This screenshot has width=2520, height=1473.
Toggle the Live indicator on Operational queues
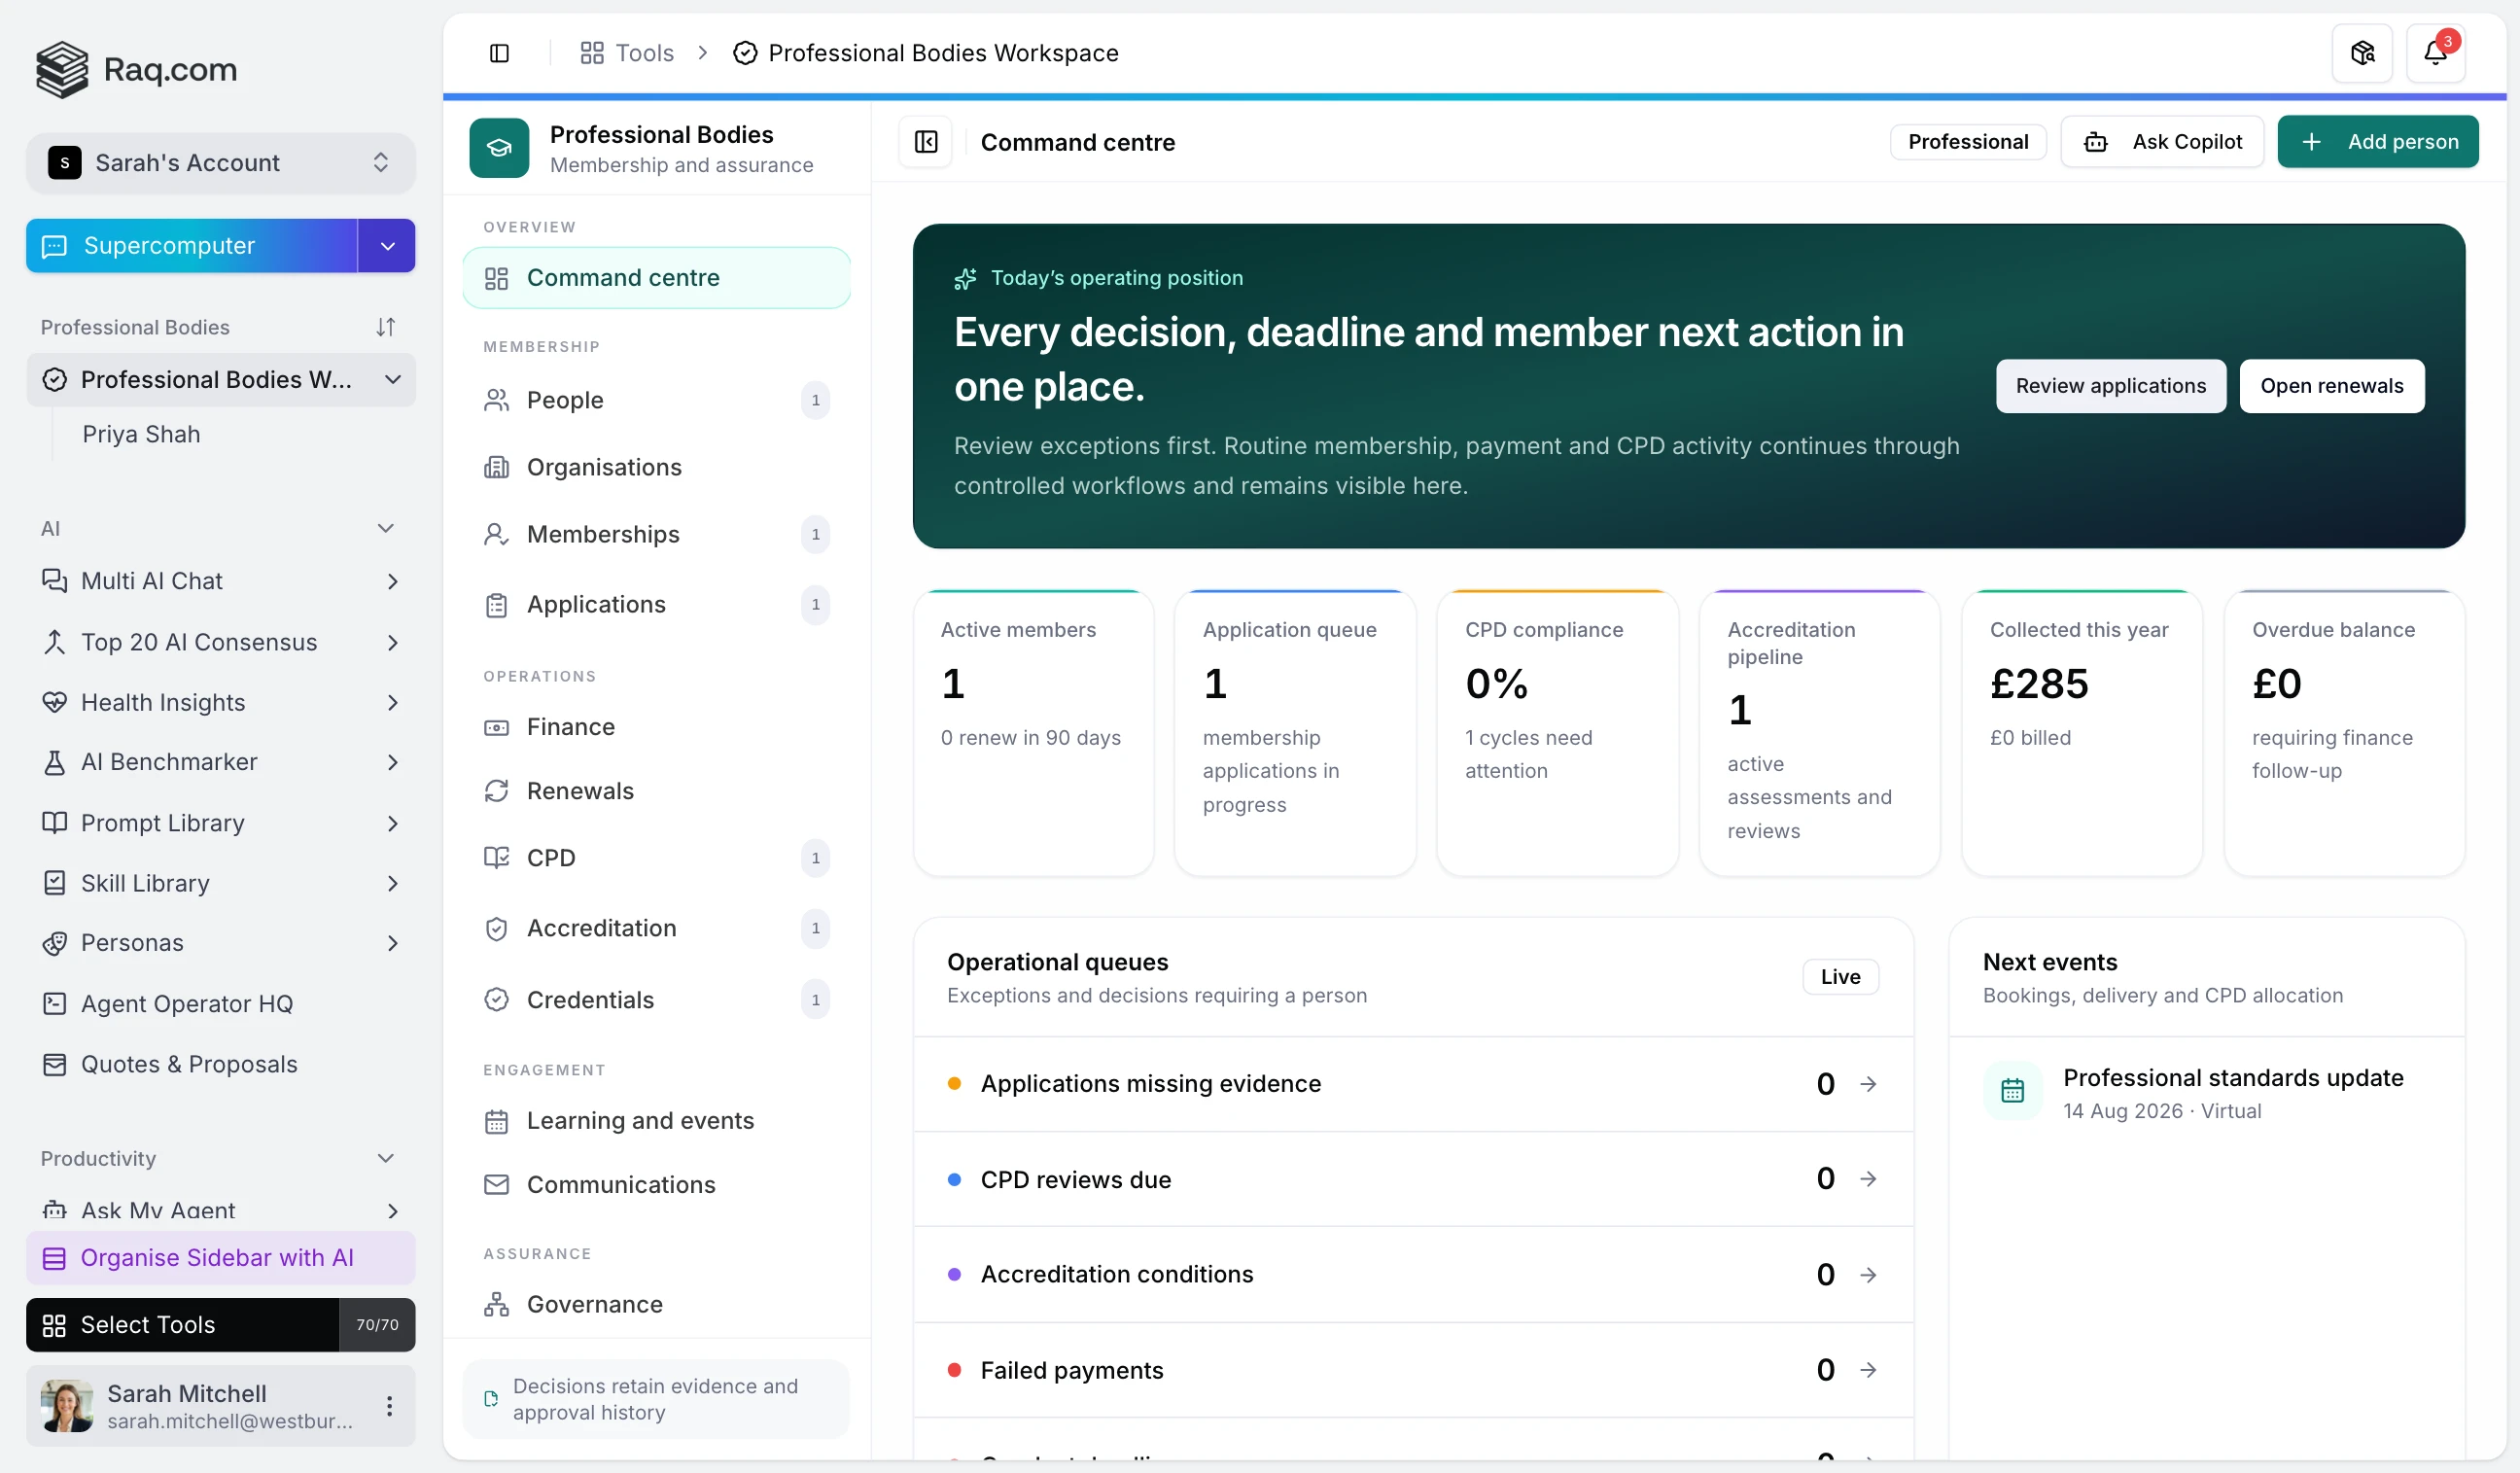(x=1840, y=977)
